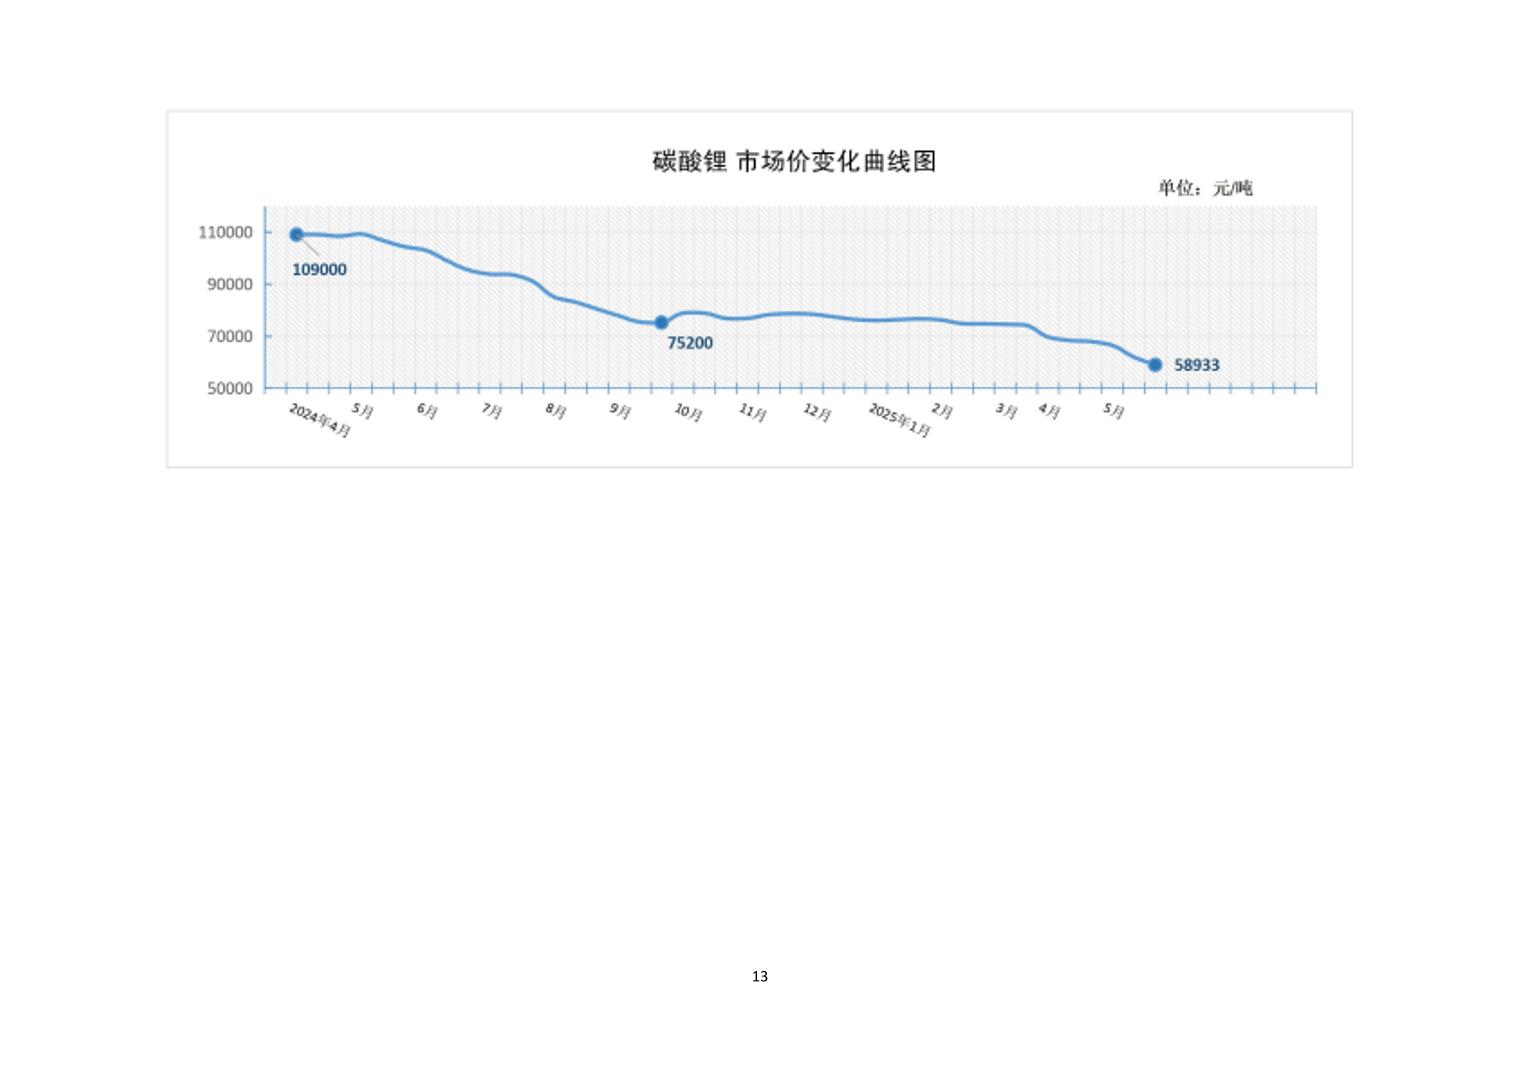Click the starting data point marker at 109000
Image resolution: width=1520 pixels, height=1074 pixels.
pos(296,234)
